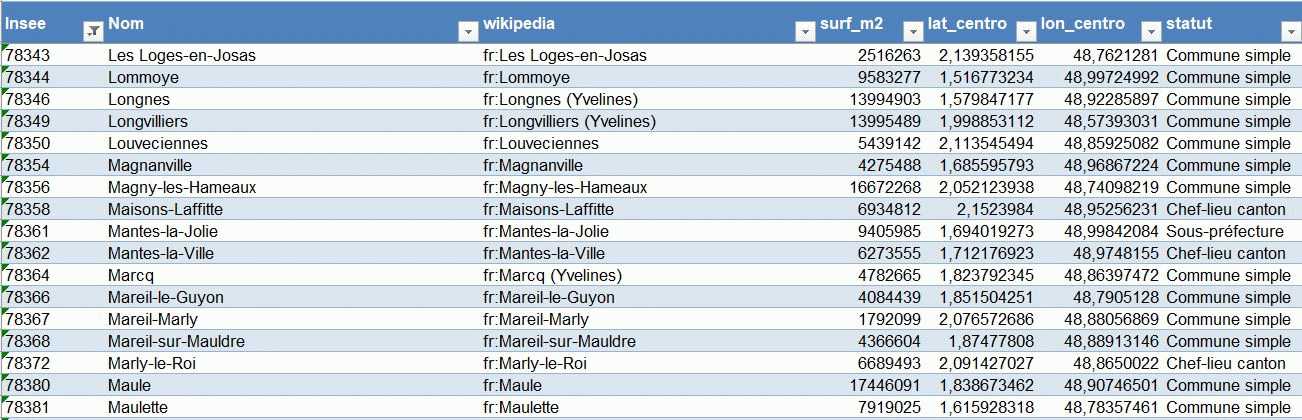
Task: Open the active filter on Insee column
Action: tap(92, 31)
